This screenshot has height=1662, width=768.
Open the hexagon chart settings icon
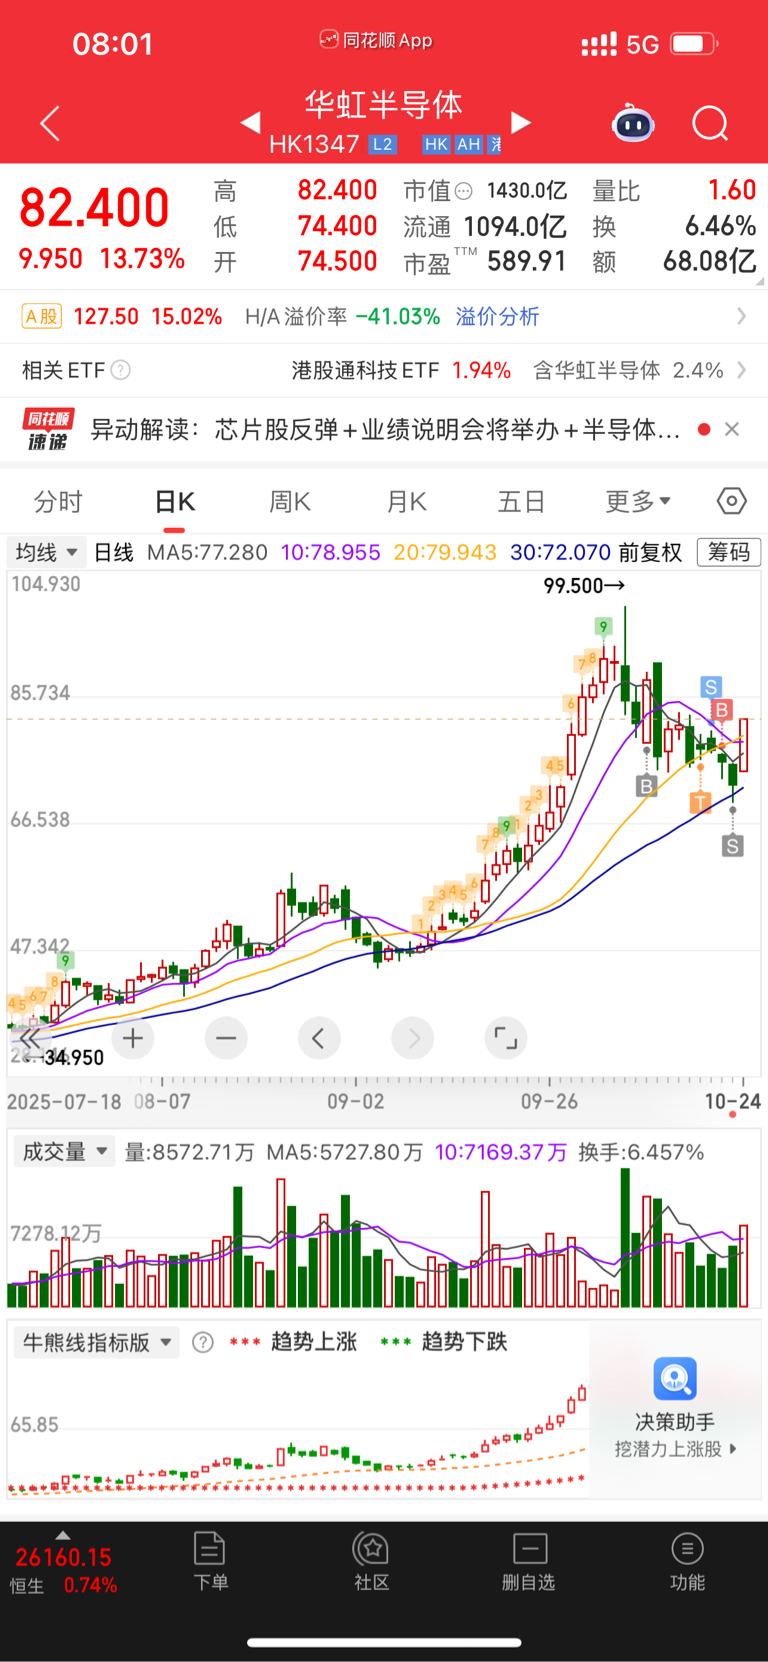click(x=732, y=501)
